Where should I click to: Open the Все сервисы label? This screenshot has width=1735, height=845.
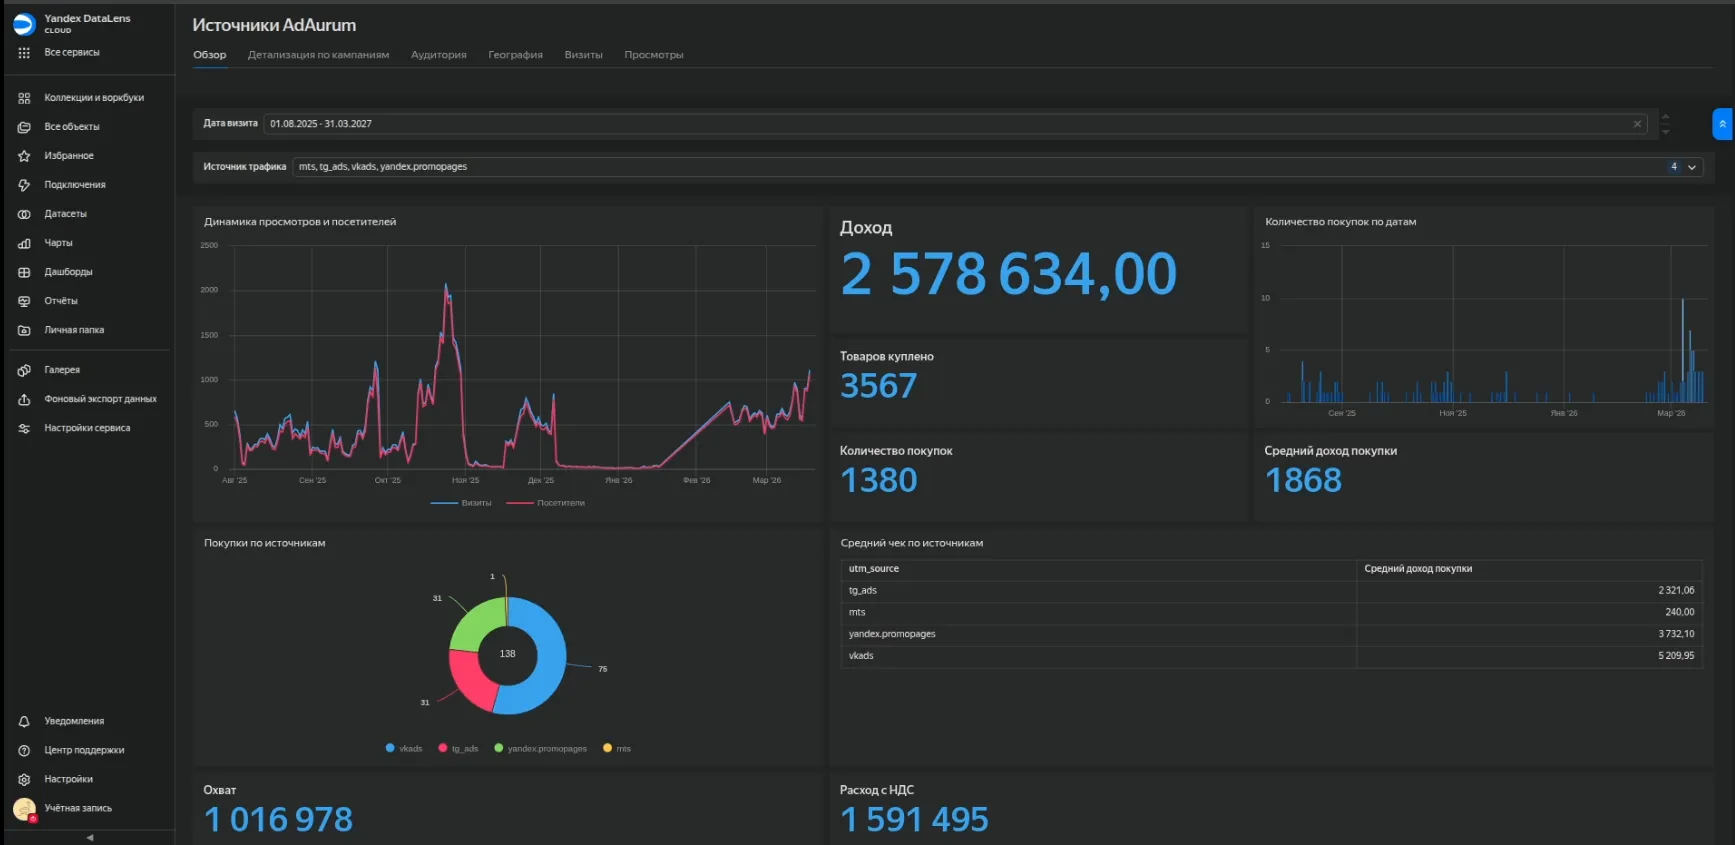(x=72, y=53)
